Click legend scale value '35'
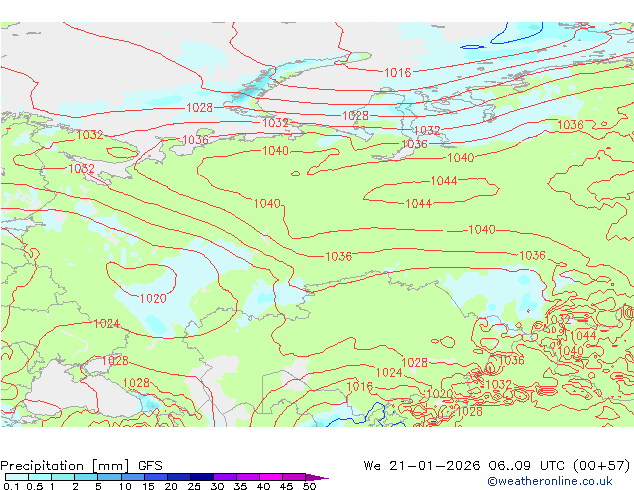 pos(241,486)
